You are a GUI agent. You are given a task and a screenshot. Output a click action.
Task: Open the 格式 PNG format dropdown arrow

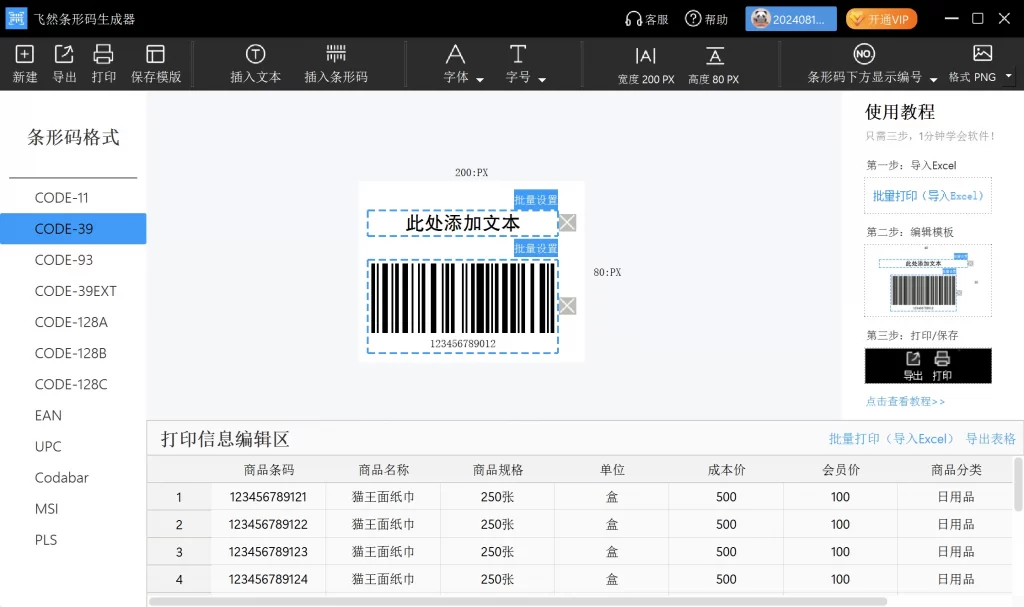[x=1008, y=76]
